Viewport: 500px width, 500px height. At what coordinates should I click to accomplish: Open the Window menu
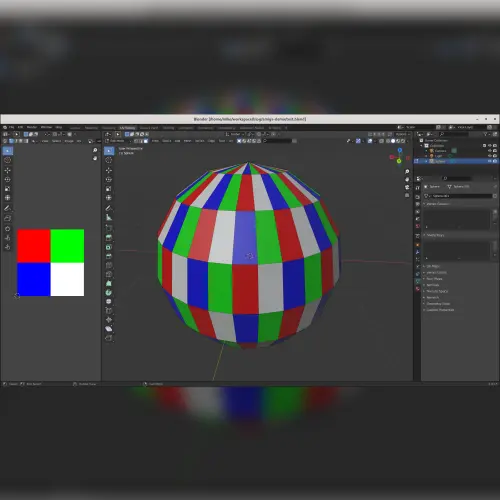46,127
